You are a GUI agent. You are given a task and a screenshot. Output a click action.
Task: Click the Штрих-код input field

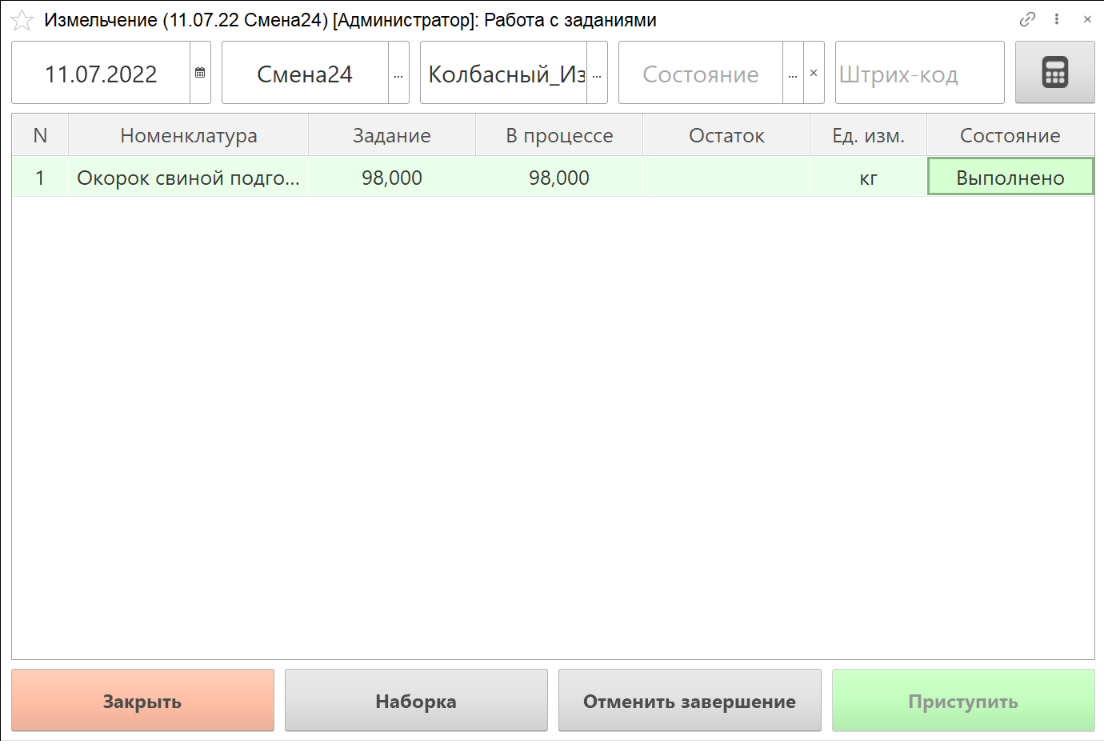[919, 73]
